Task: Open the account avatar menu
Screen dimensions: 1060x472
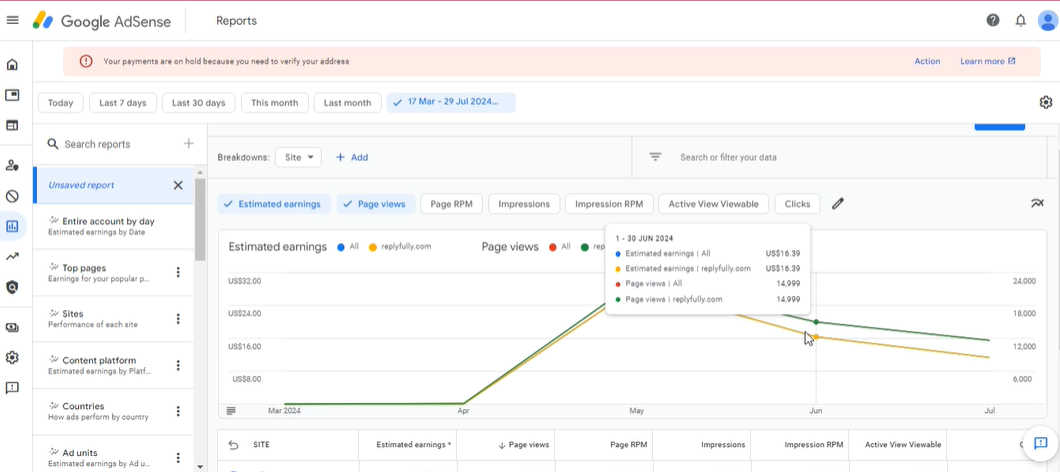Action: pos(1048,20)
